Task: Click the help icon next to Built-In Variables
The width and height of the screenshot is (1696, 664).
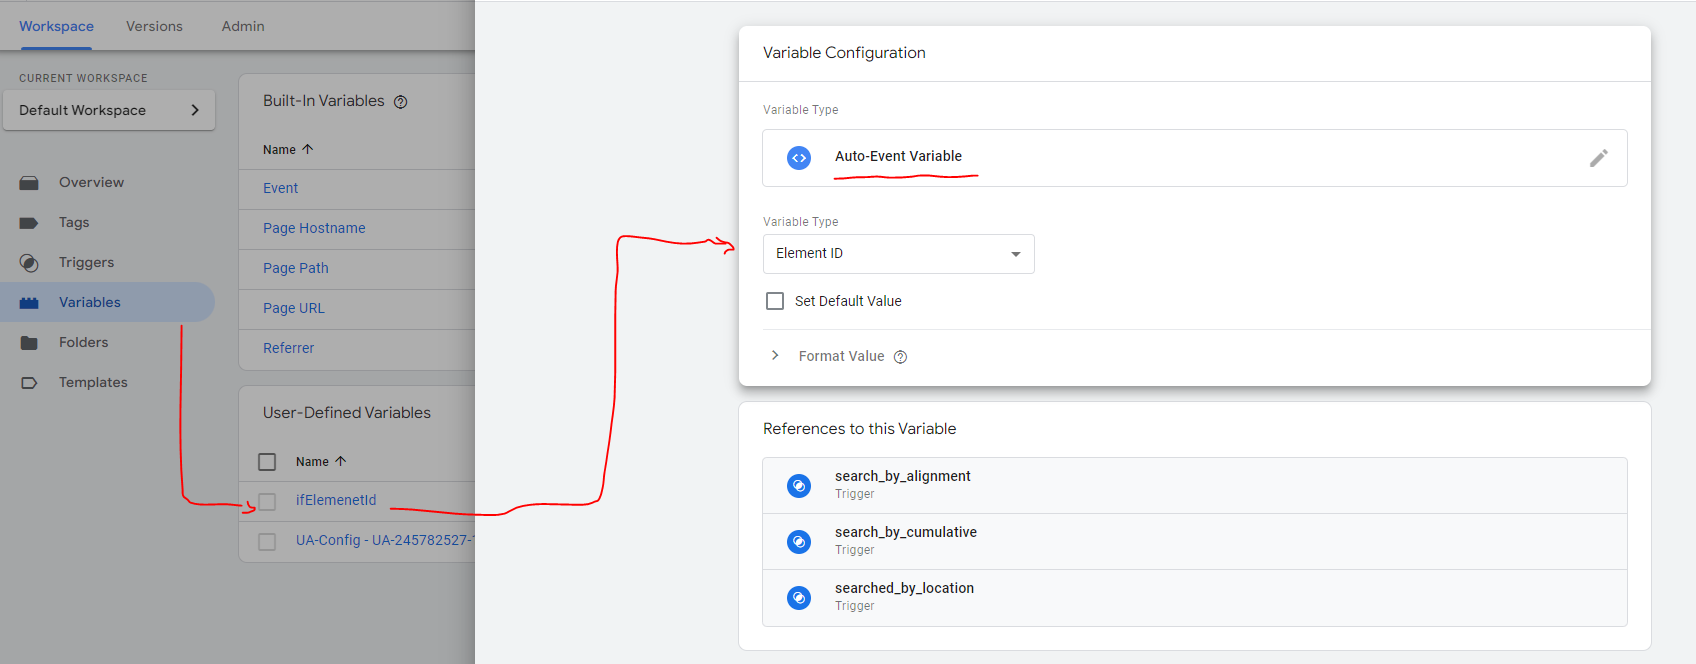Action: pos(400,102)
